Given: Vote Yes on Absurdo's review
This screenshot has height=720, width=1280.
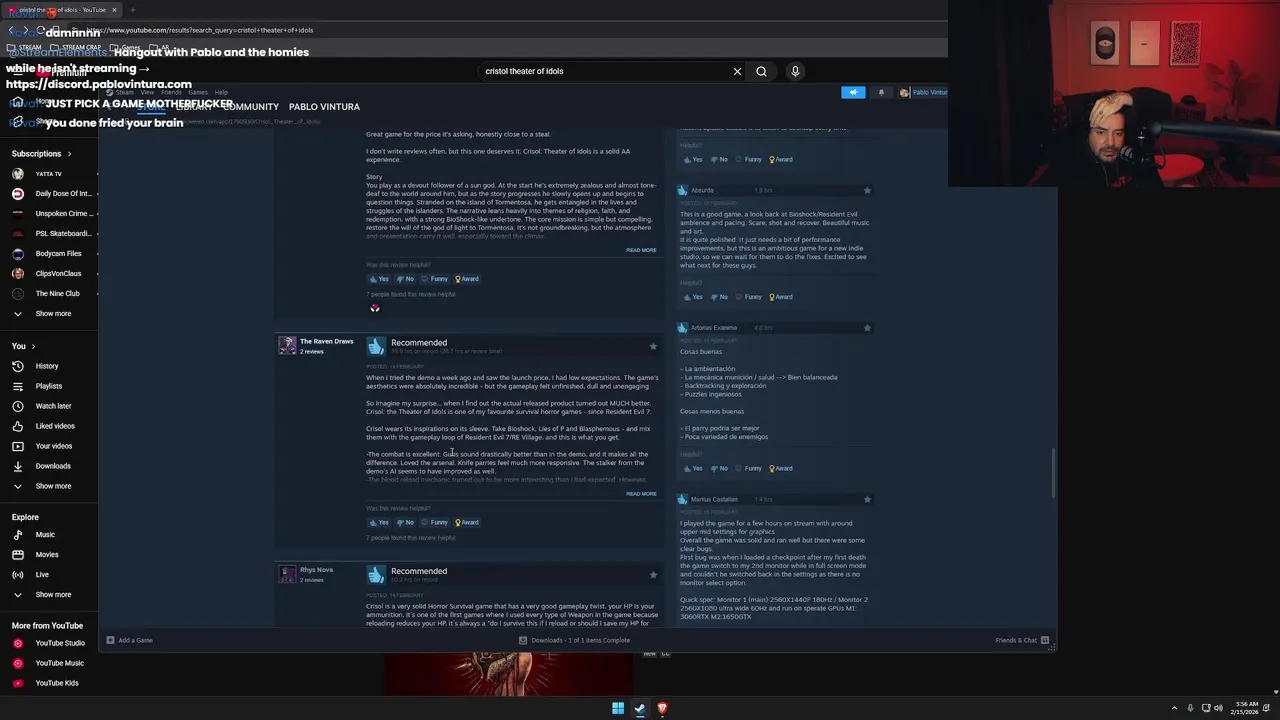Looking at the screenshot, I should click(x=692, y=297).
